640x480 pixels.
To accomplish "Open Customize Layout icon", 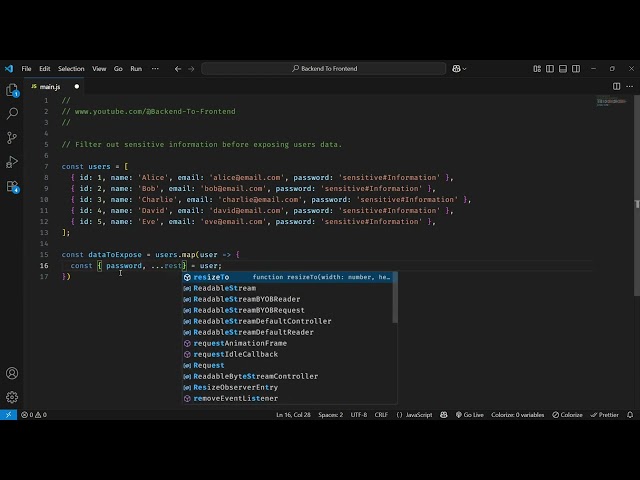I will [x=537, y=69].
